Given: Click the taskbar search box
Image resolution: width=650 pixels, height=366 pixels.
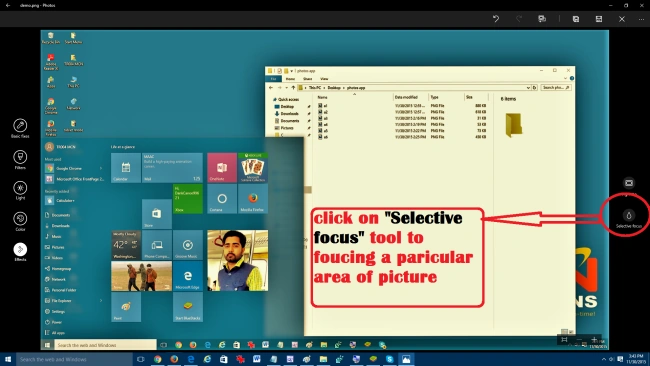Looking at the screenshot, I should click(74, 359).
